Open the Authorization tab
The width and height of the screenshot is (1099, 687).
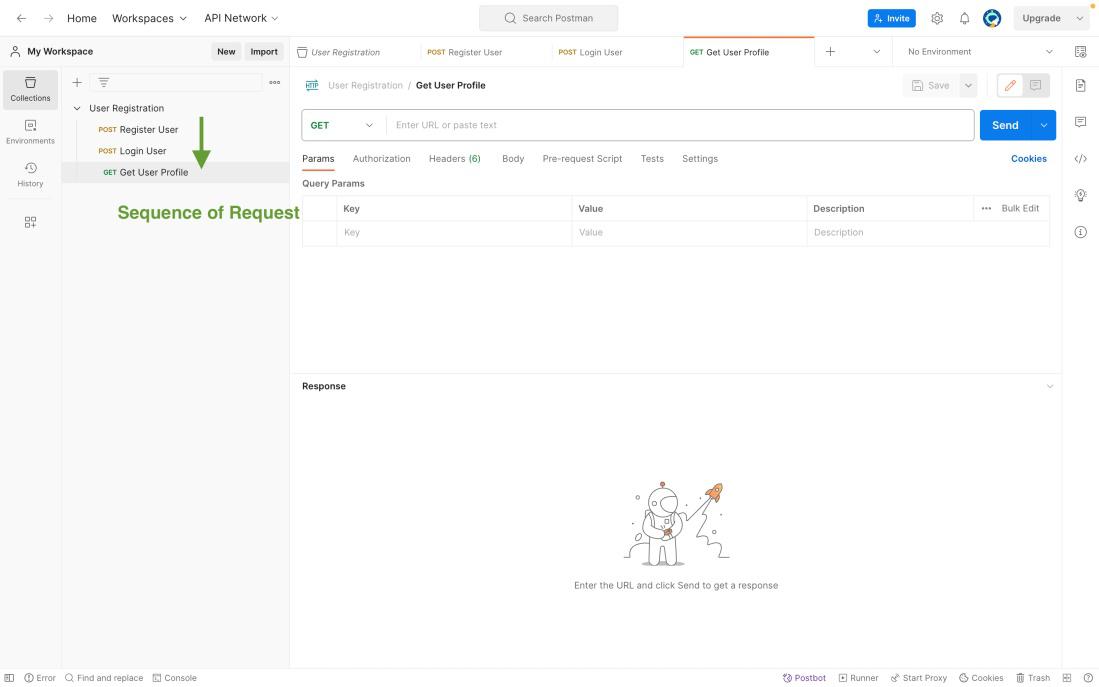[x=381, y=158]
